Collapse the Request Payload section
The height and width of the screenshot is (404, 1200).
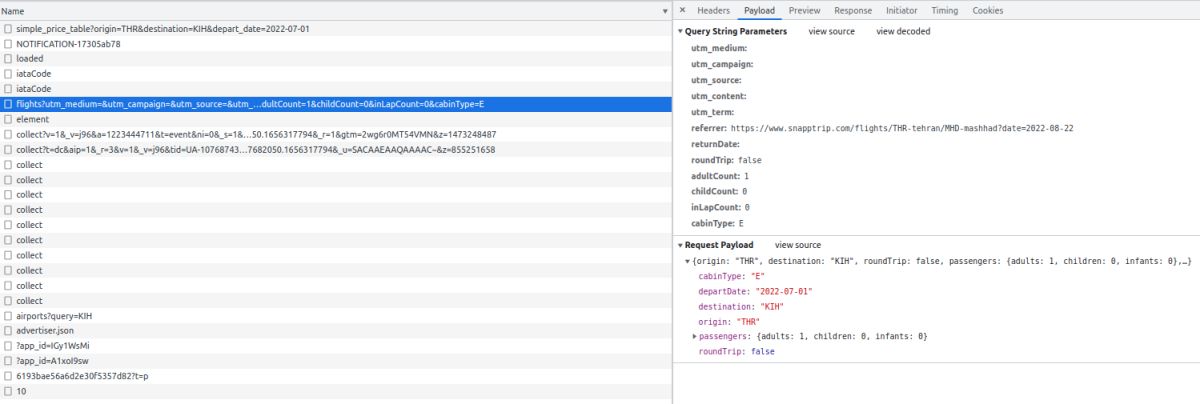click(x=680, y=245)
